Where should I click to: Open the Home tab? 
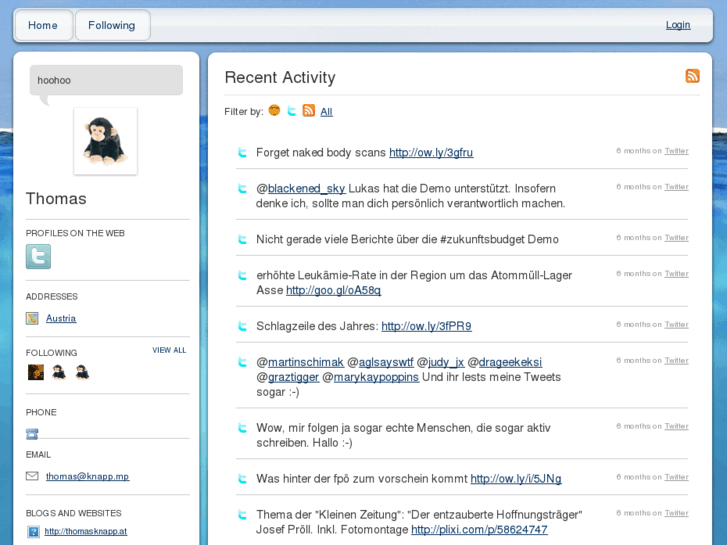pos(43,25)
